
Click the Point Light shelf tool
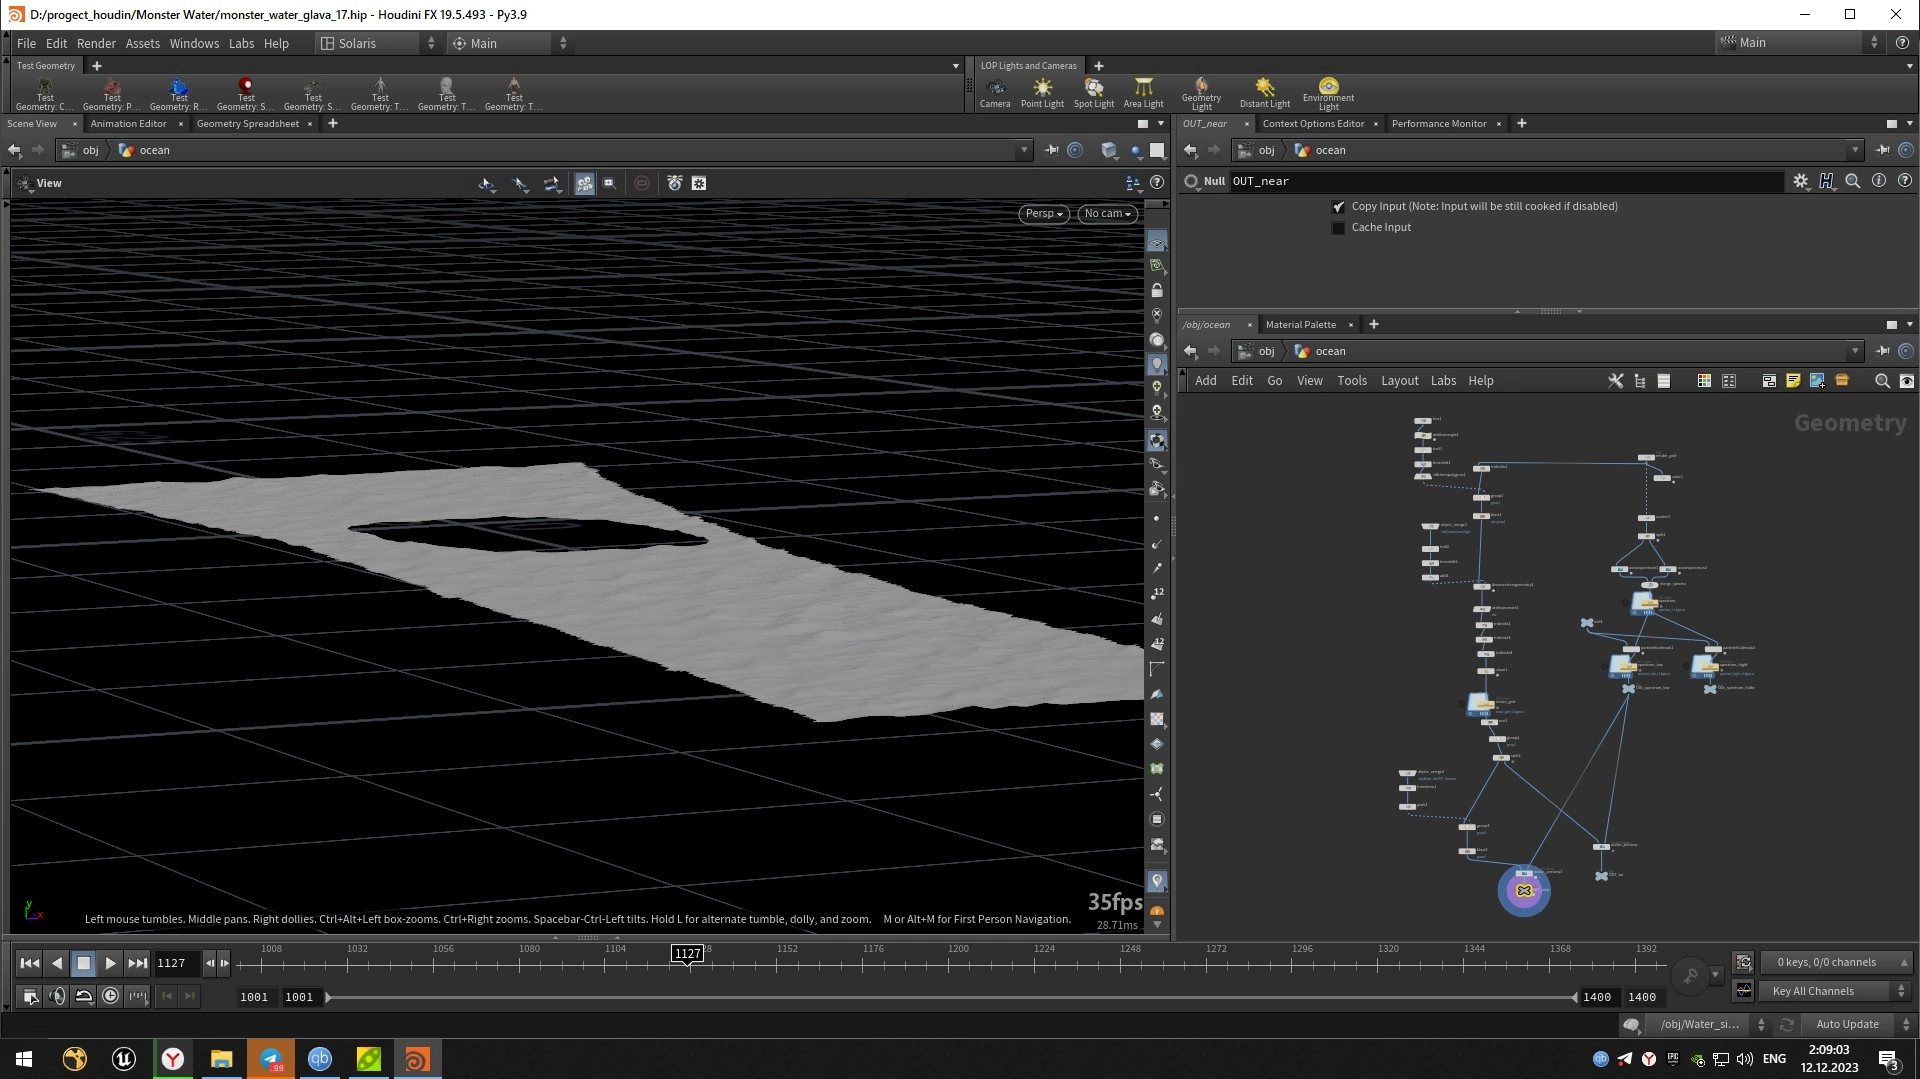pos(1042,92)
